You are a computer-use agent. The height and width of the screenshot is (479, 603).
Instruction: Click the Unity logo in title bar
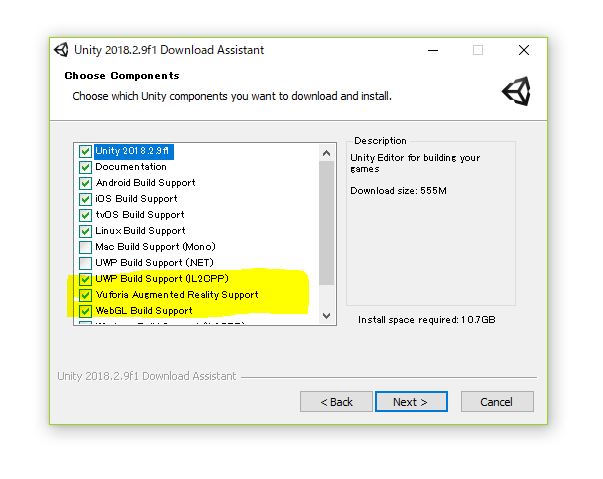point(62,50)
